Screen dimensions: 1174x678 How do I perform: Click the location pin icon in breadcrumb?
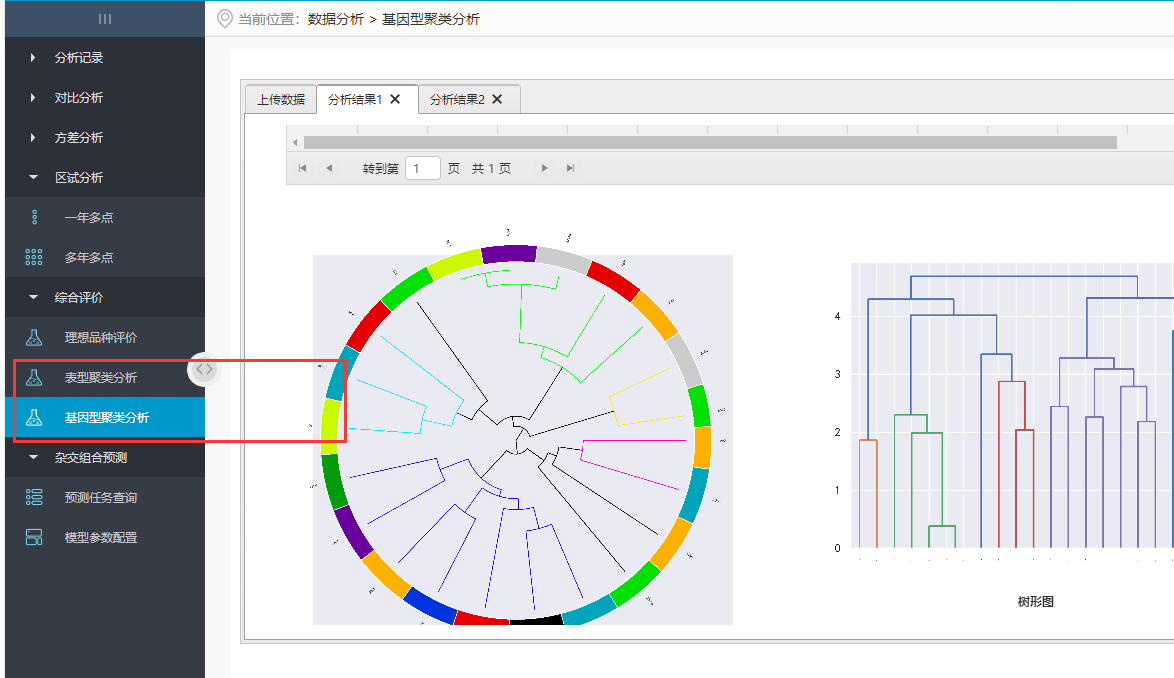coord(224,19)
